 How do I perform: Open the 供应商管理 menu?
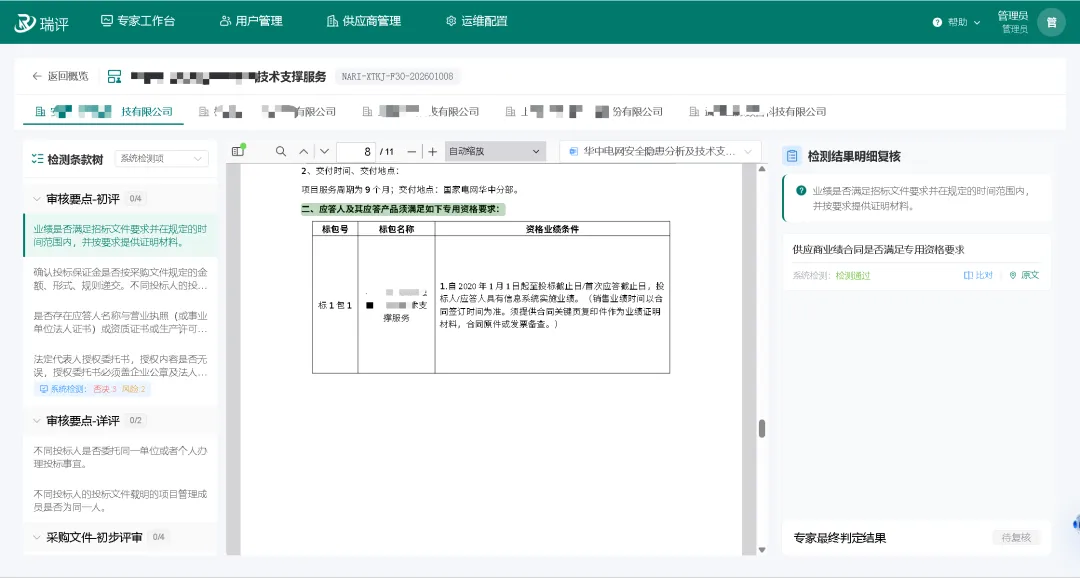click(364, 21)
